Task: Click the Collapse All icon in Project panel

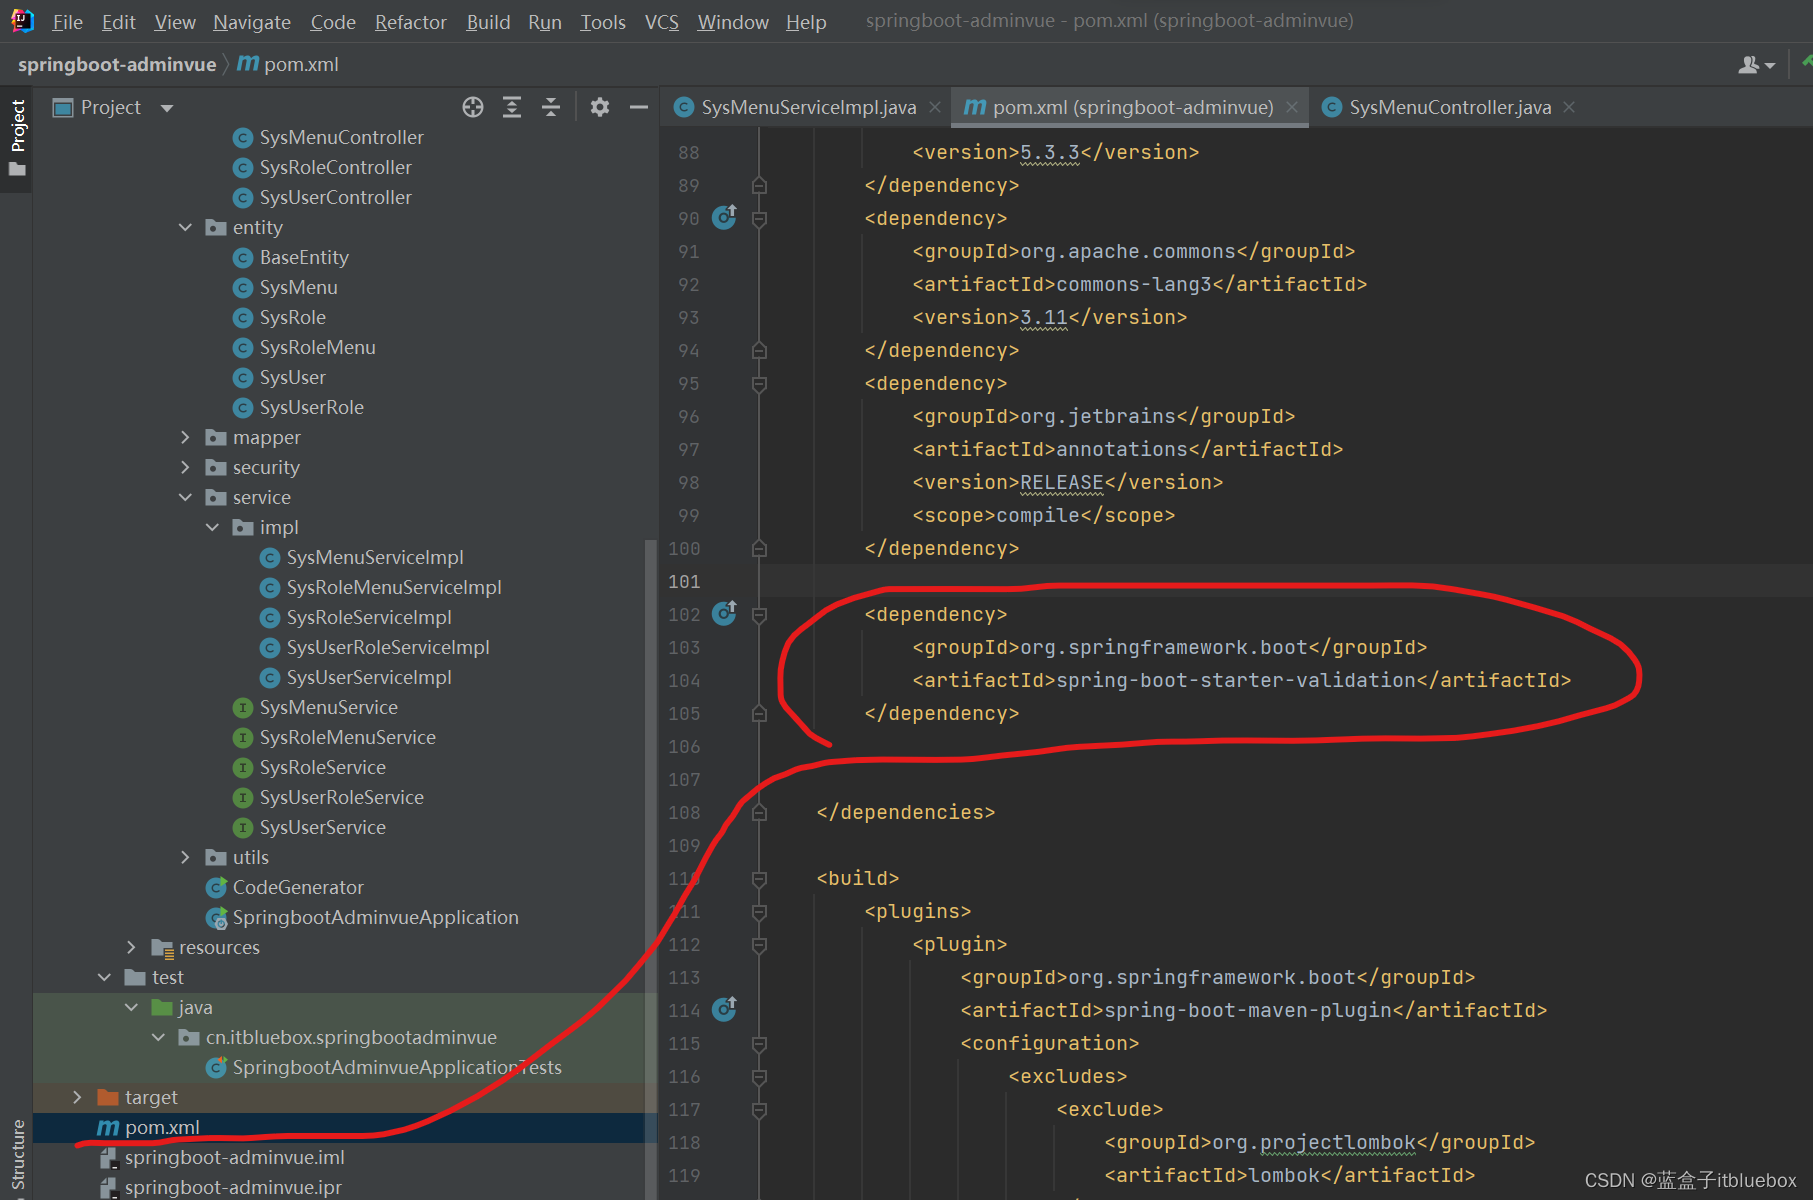Action: (x=551, y=107)
